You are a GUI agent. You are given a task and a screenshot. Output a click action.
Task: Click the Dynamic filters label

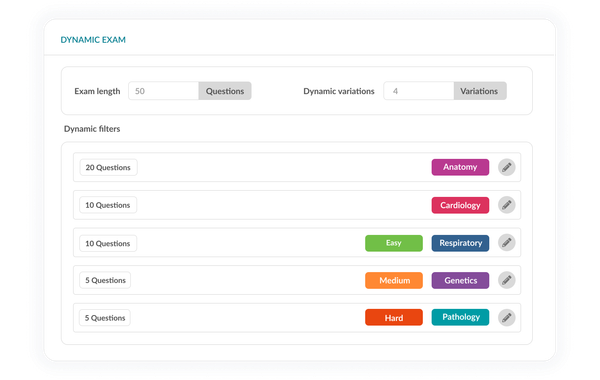tap(92, 129)
